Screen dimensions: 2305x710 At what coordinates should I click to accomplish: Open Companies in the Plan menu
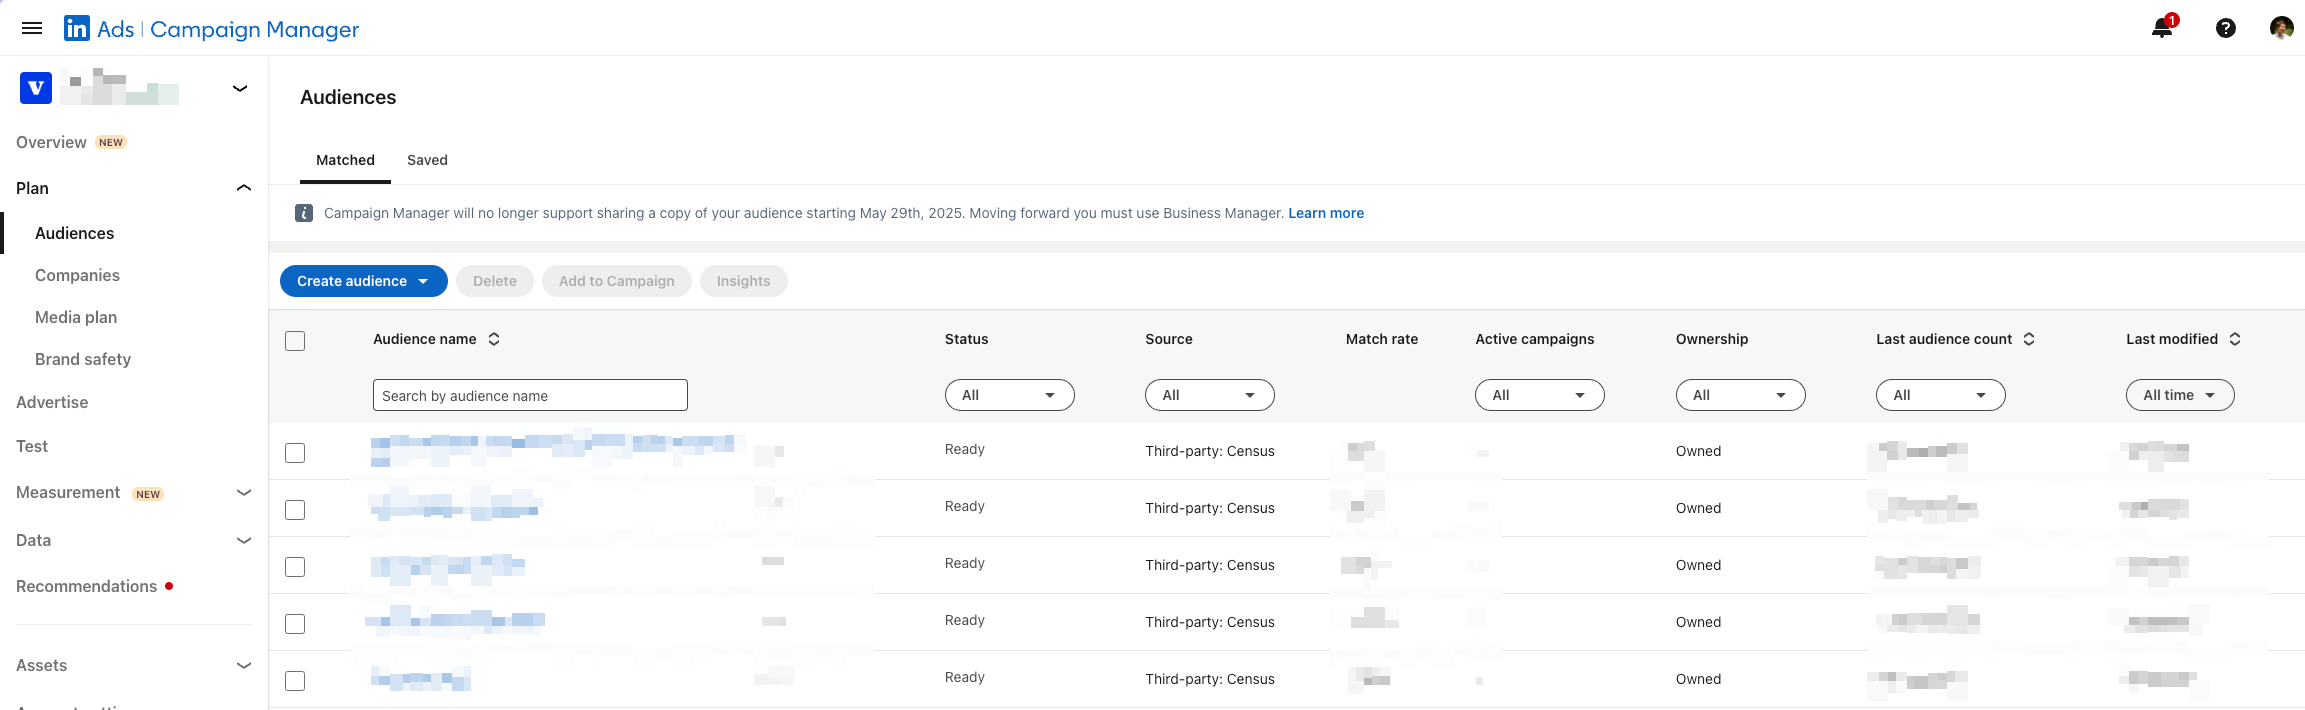click(77, 275)
